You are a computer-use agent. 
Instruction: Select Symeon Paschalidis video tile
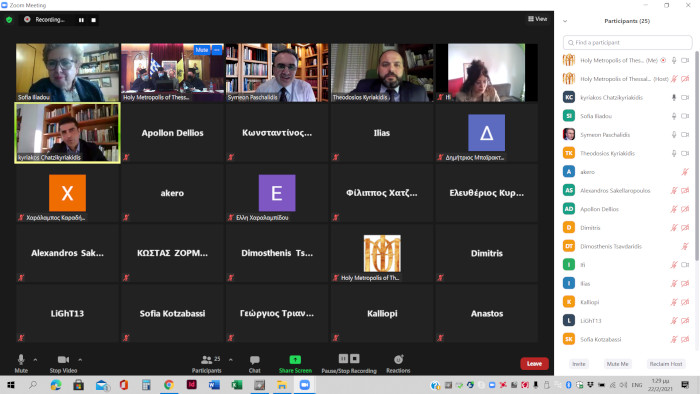pos(277,72)
